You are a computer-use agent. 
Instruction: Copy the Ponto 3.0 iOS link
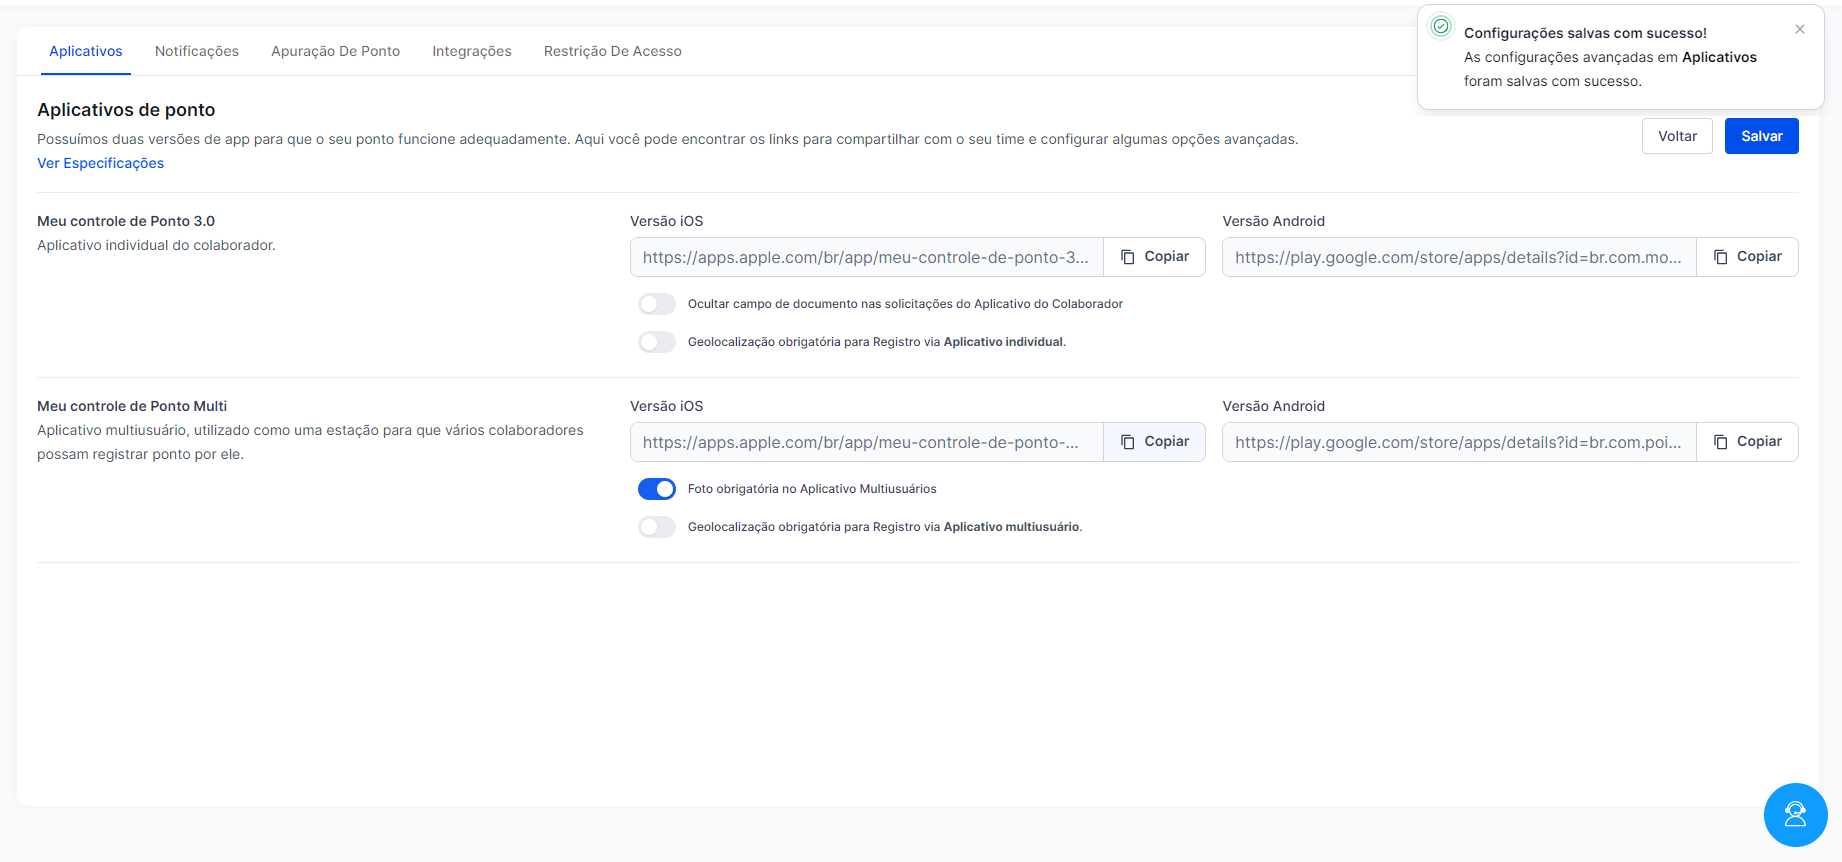point(1154,257)
